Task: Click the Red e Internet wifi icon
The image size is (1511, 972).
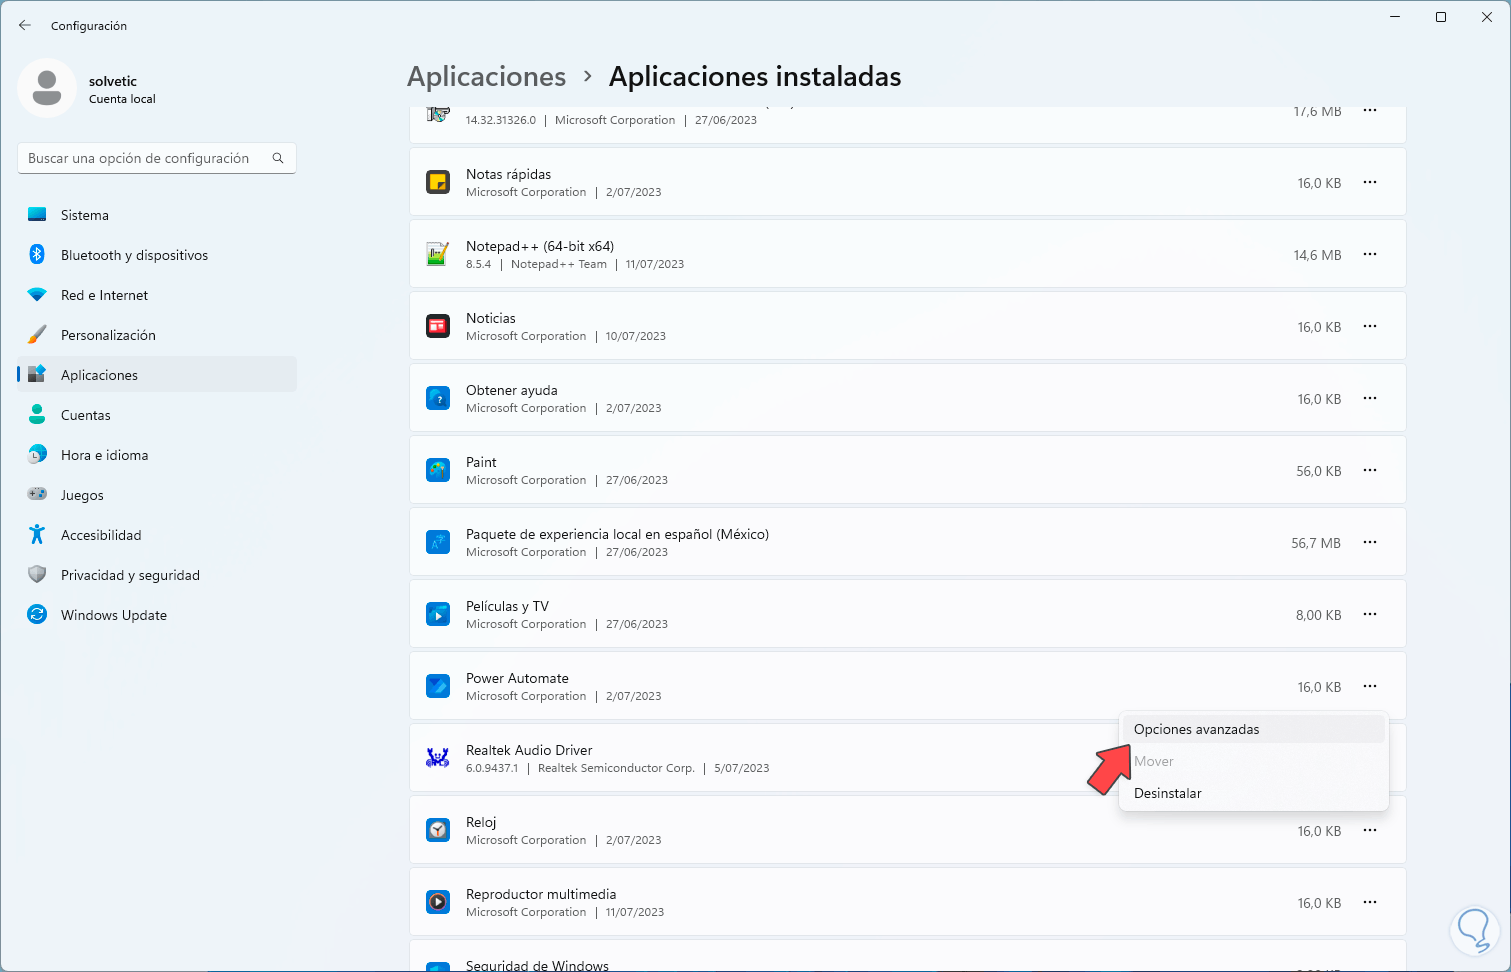Action: click(37, 295)
